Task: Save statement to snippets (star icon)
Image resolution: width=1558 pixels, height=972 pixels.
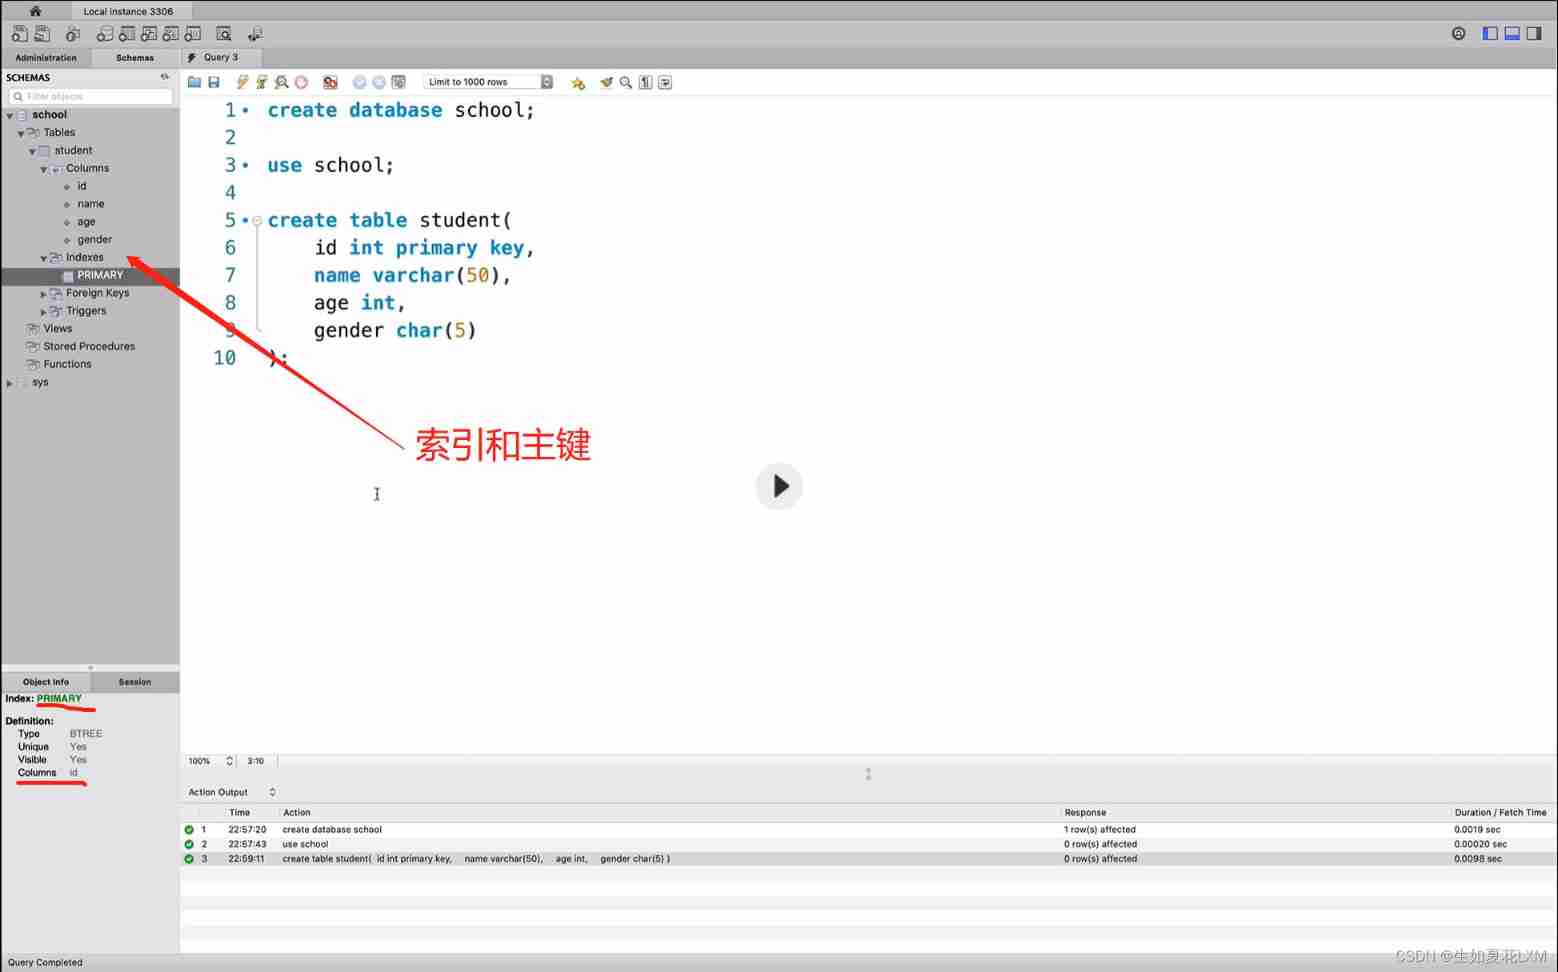Action: click(578, 83)
